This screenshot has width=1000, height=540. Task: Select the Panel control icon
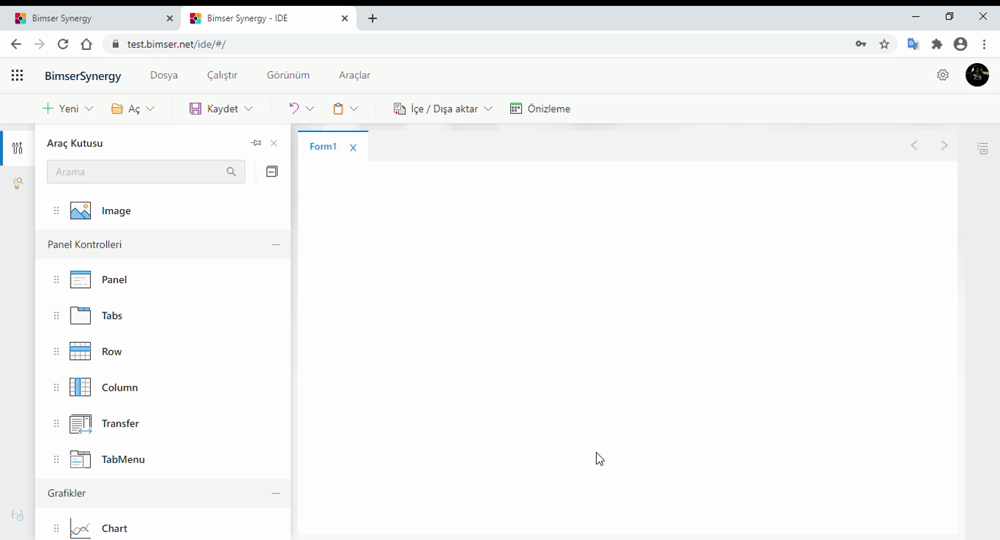[80, 280]
